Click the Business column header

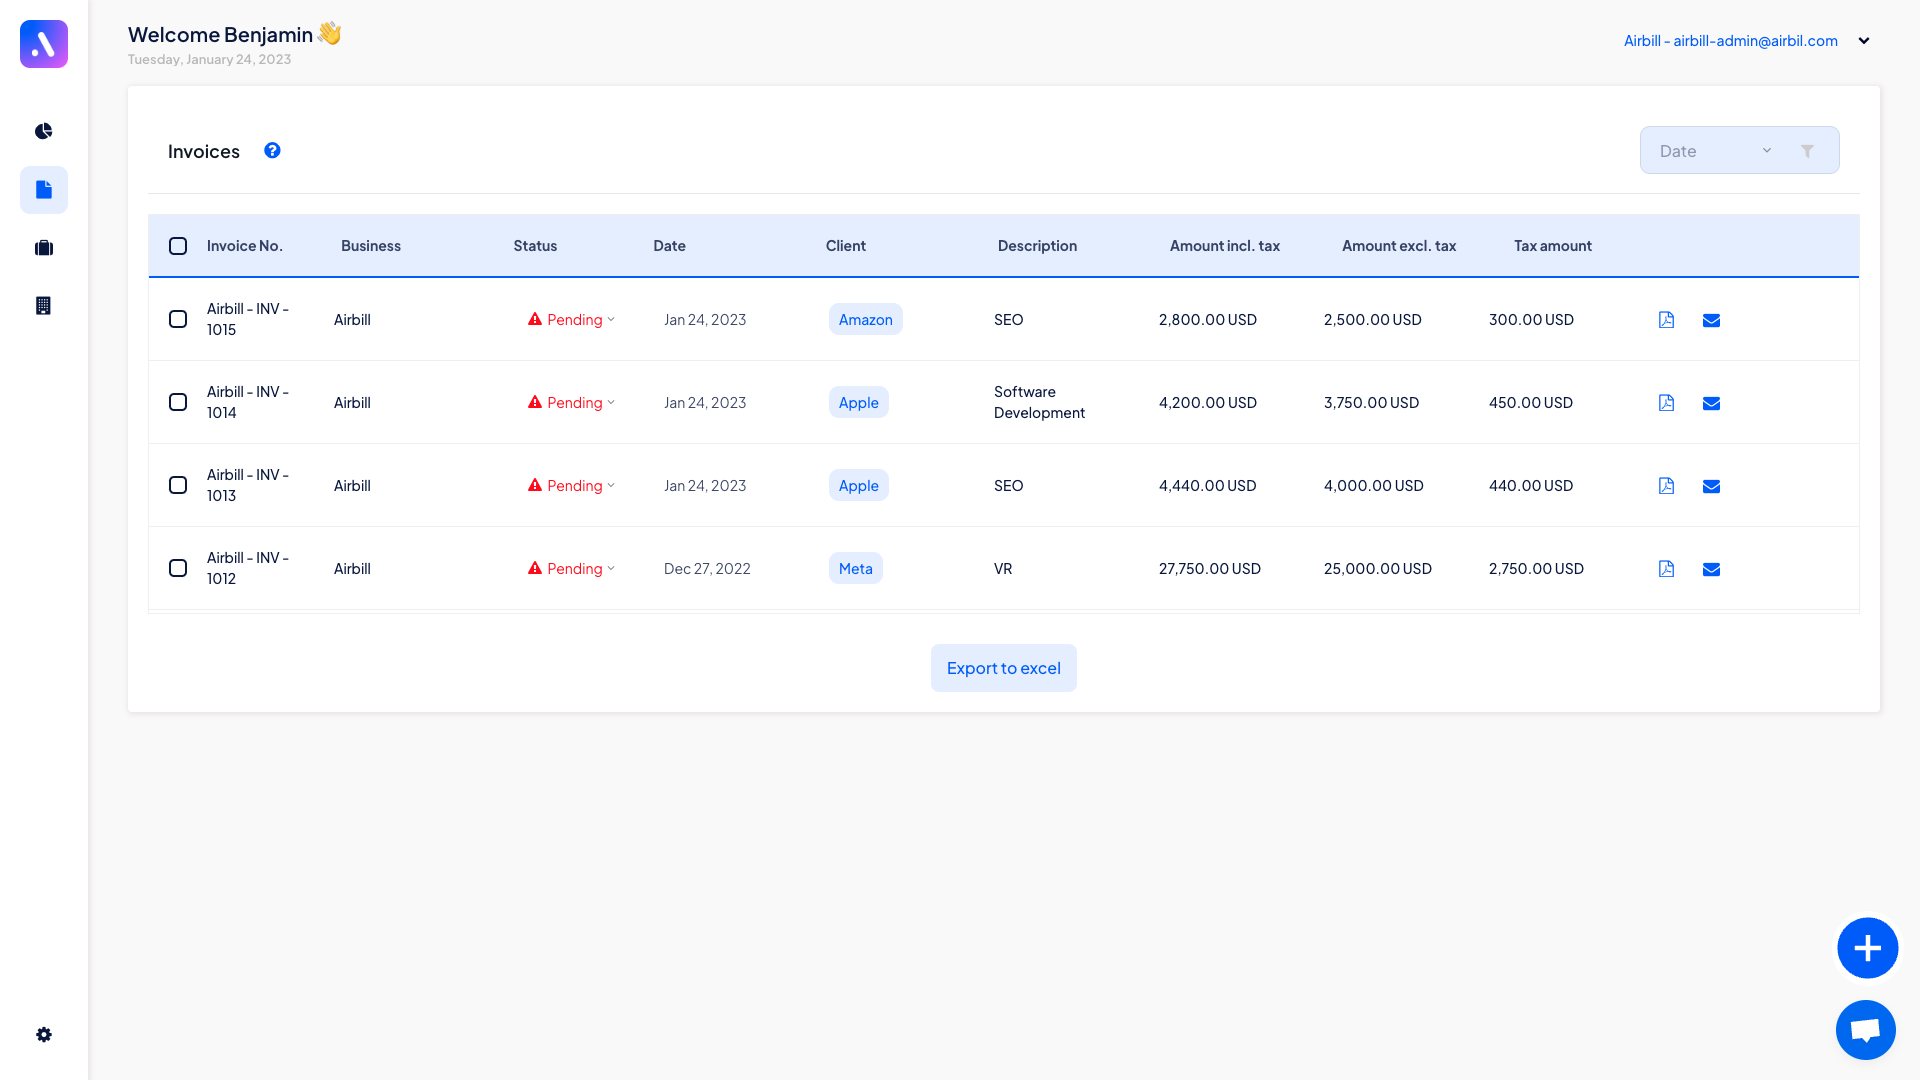click(x=371, y=246)
